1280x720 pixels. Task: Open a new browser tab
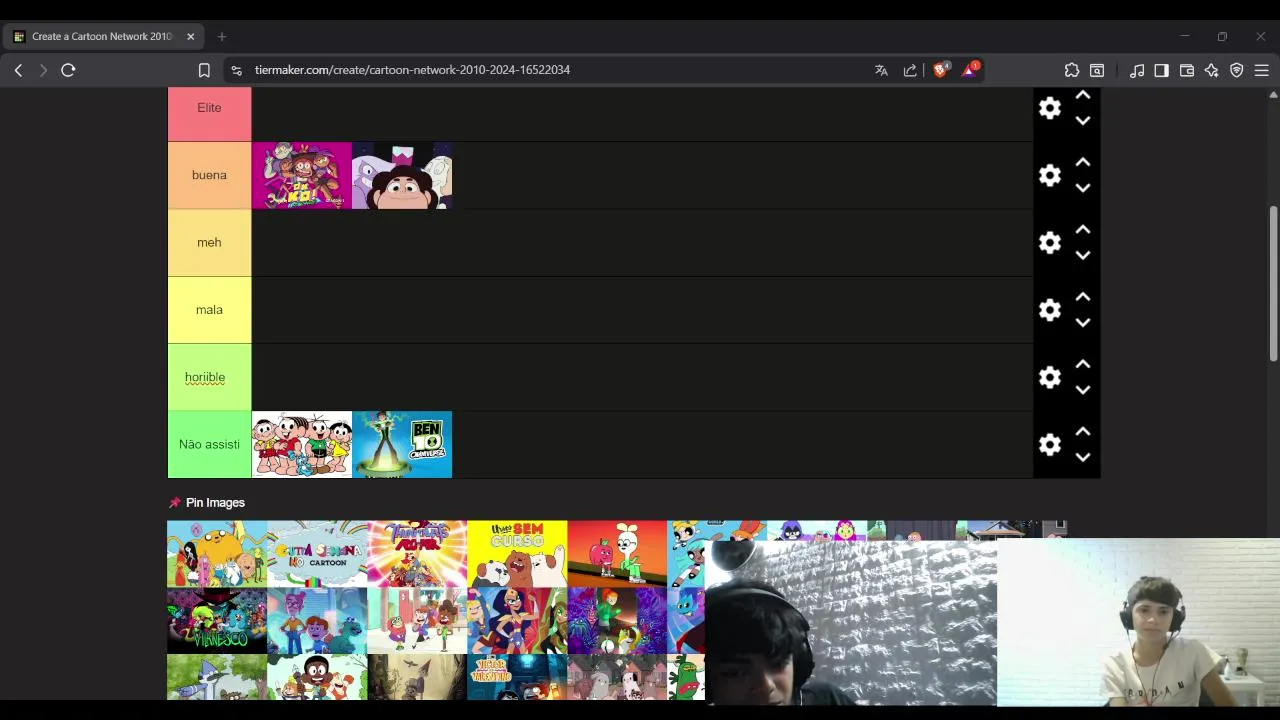click(222, 36)
